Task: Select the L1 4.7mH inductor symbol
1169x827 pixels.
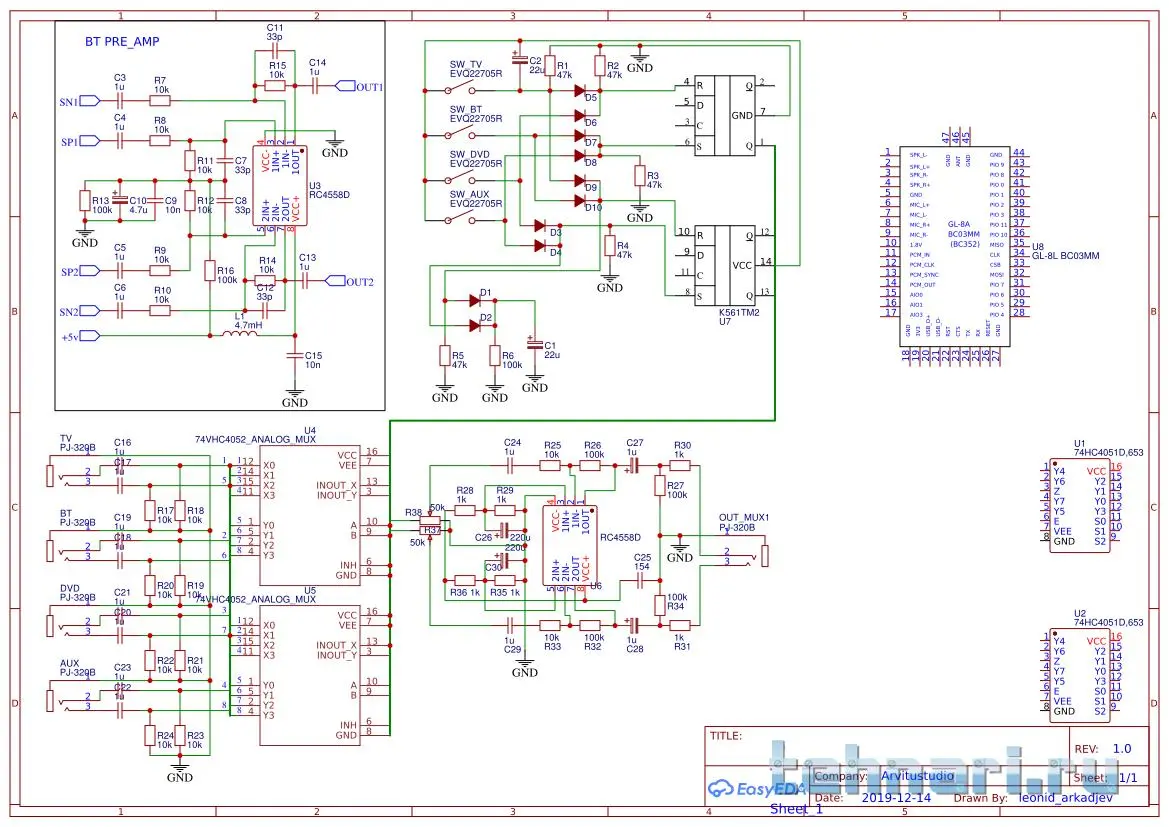Action: click(240, 335)
